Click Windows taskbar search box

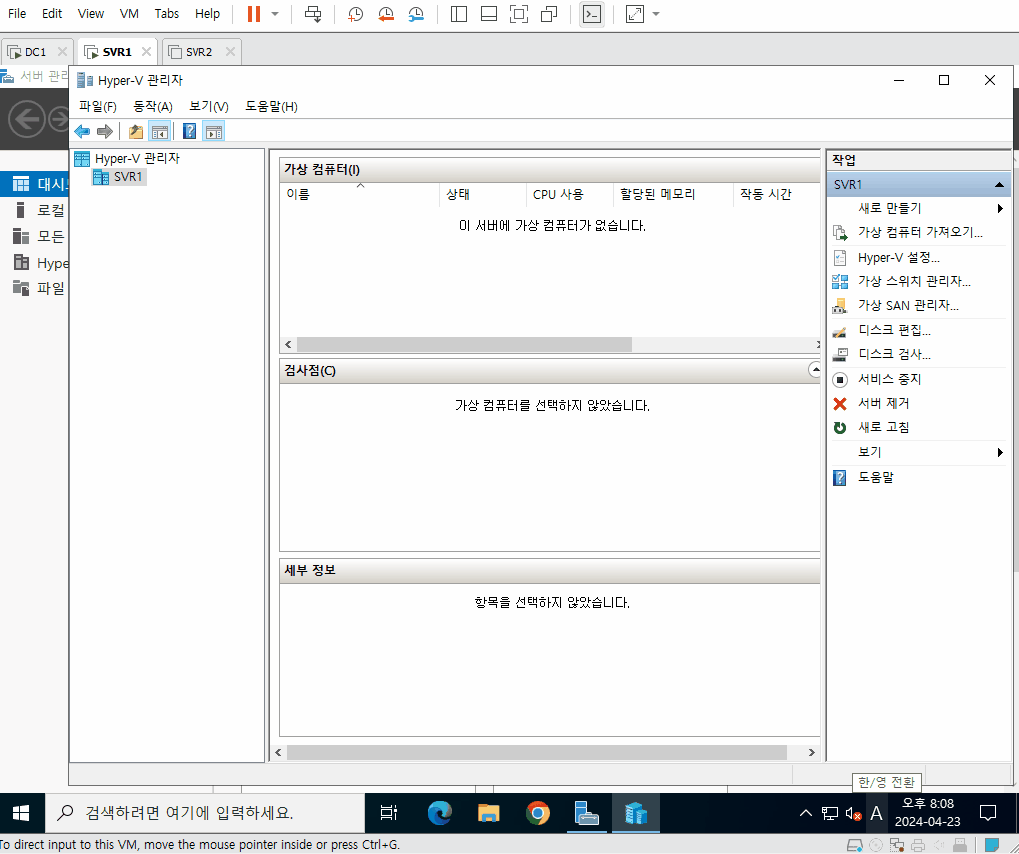click(205, 813)
